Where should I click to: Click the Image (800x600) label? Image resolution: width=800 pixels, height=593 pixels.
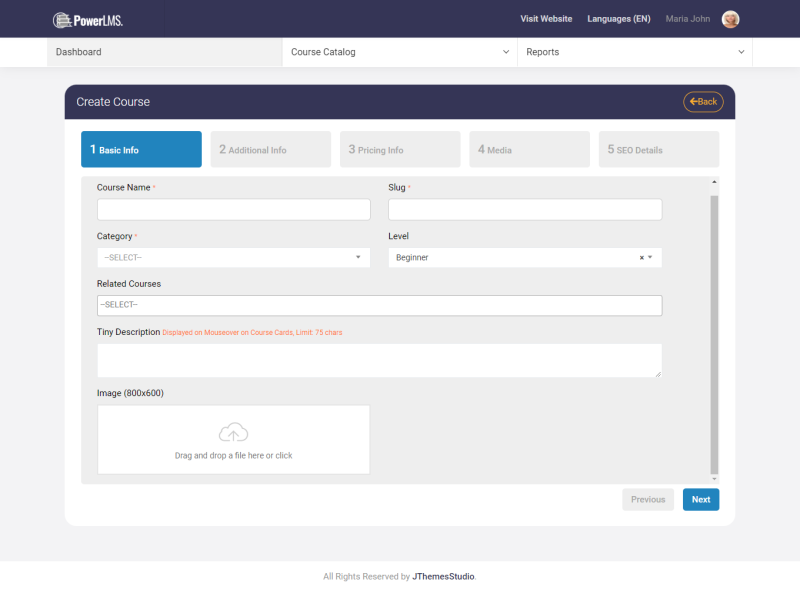pyautogui.click(x=130, y=393)
